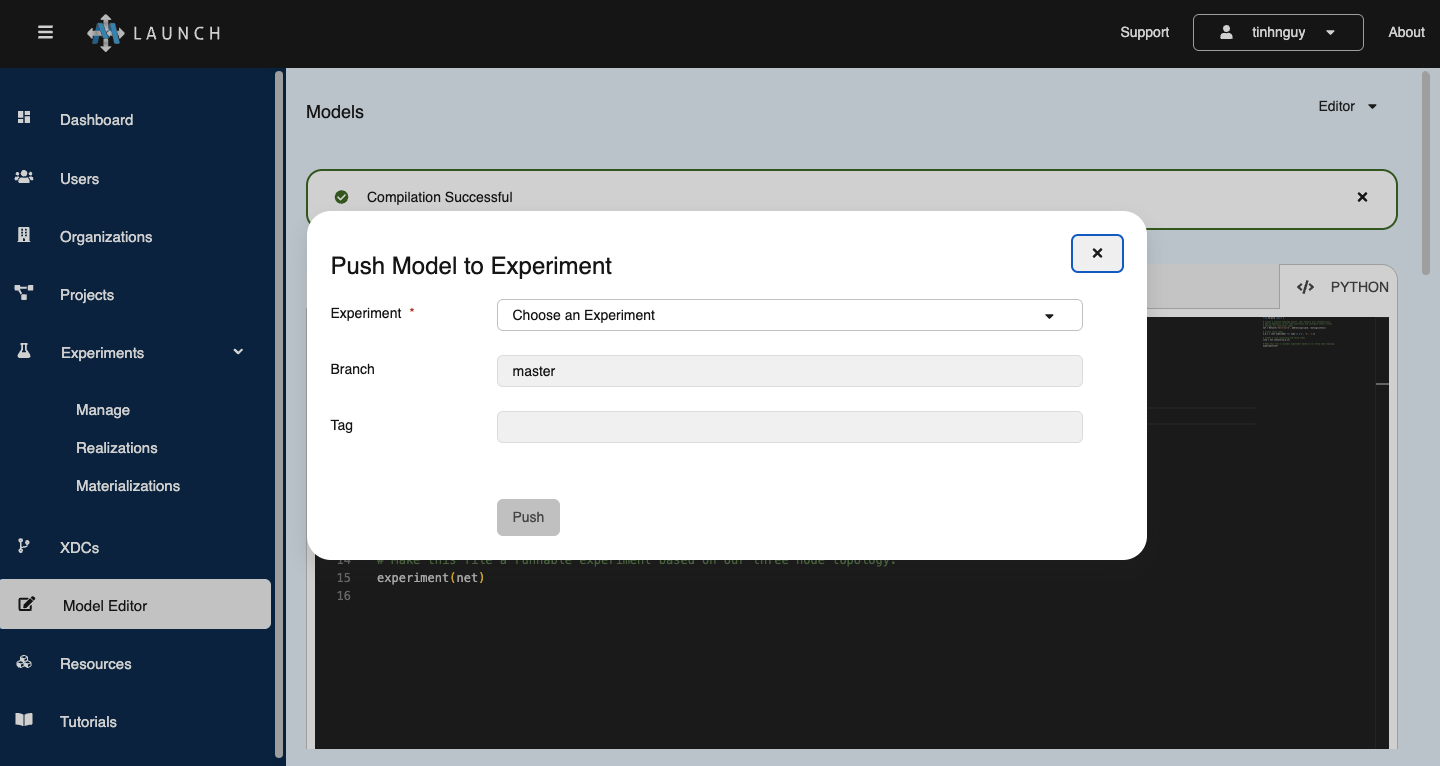Click the Users group icon

click(x=24, y=177)
